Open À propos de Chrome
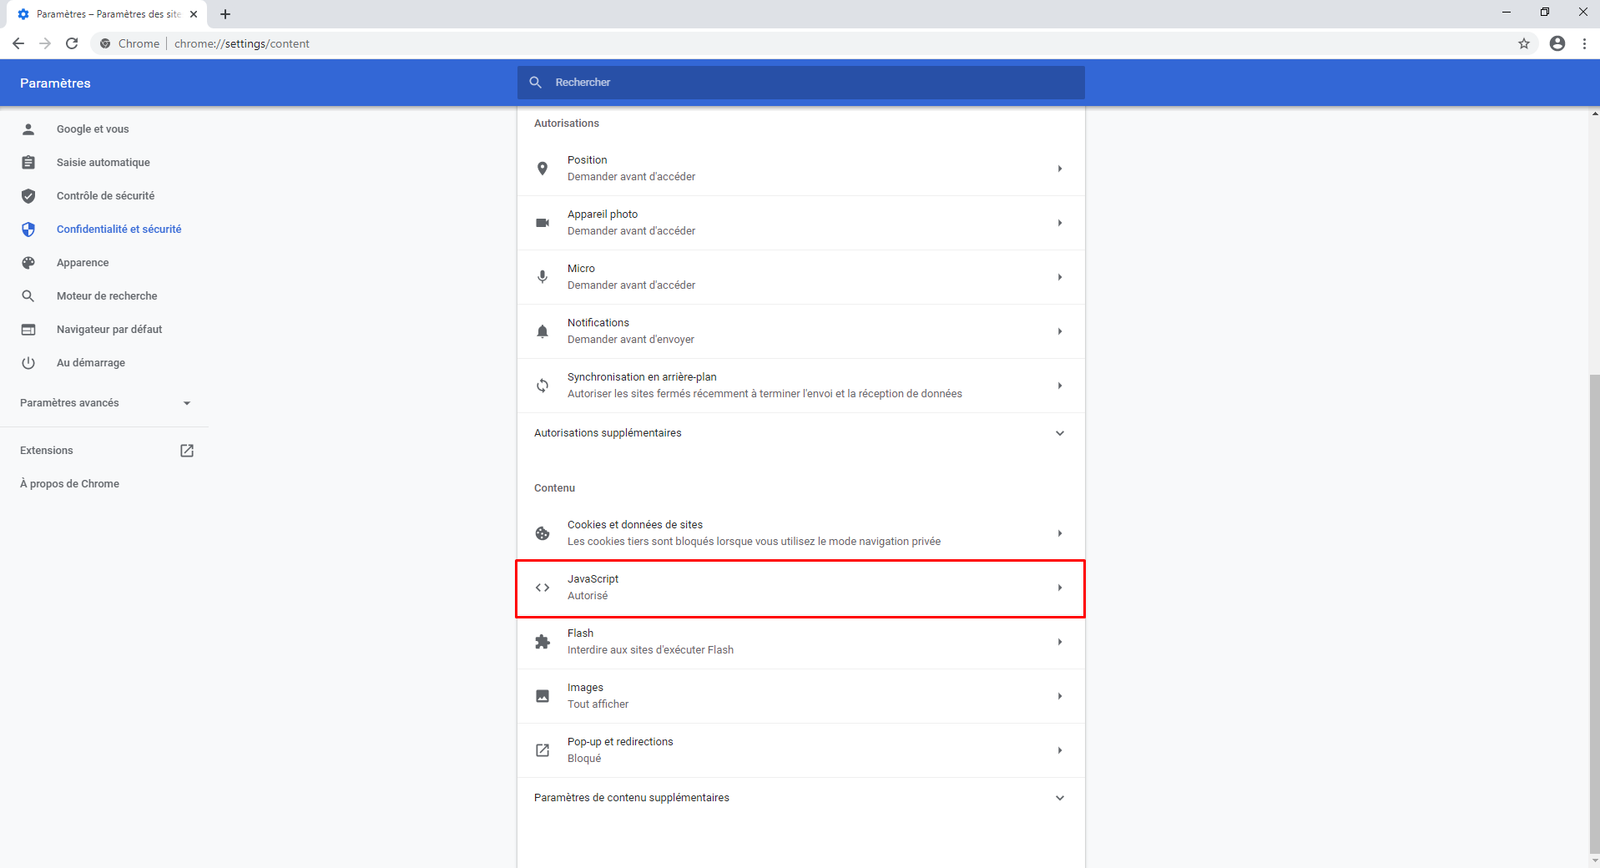The image size is (1600, 868). tap(69, 484)
